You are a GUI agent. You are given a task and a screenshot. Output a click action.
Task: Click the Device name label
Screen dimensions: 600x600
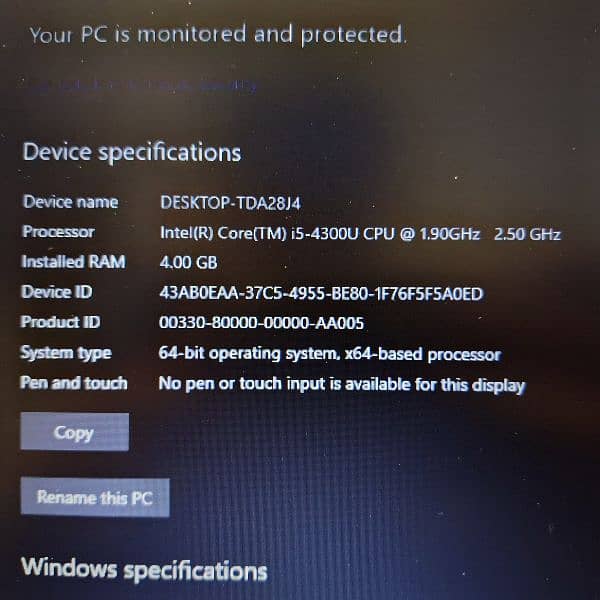[70, 202]
